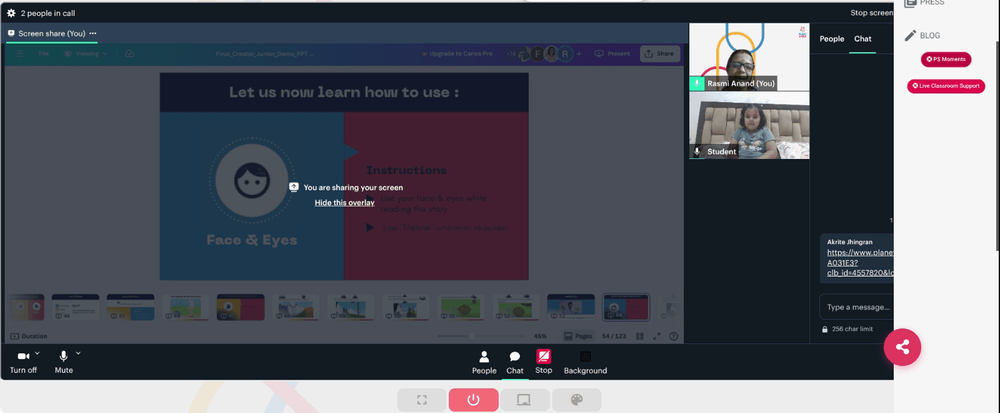Select slide thumbnail 52
1000x413 pixels.
[x=516, y=307]
